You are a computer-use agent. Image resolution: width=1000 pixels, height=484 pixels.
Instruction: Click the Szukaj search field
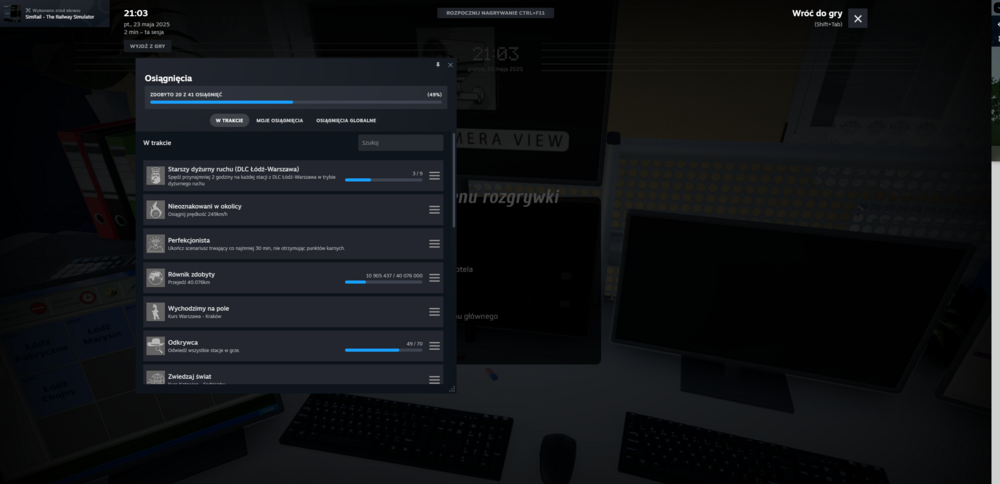coord(401,143)
